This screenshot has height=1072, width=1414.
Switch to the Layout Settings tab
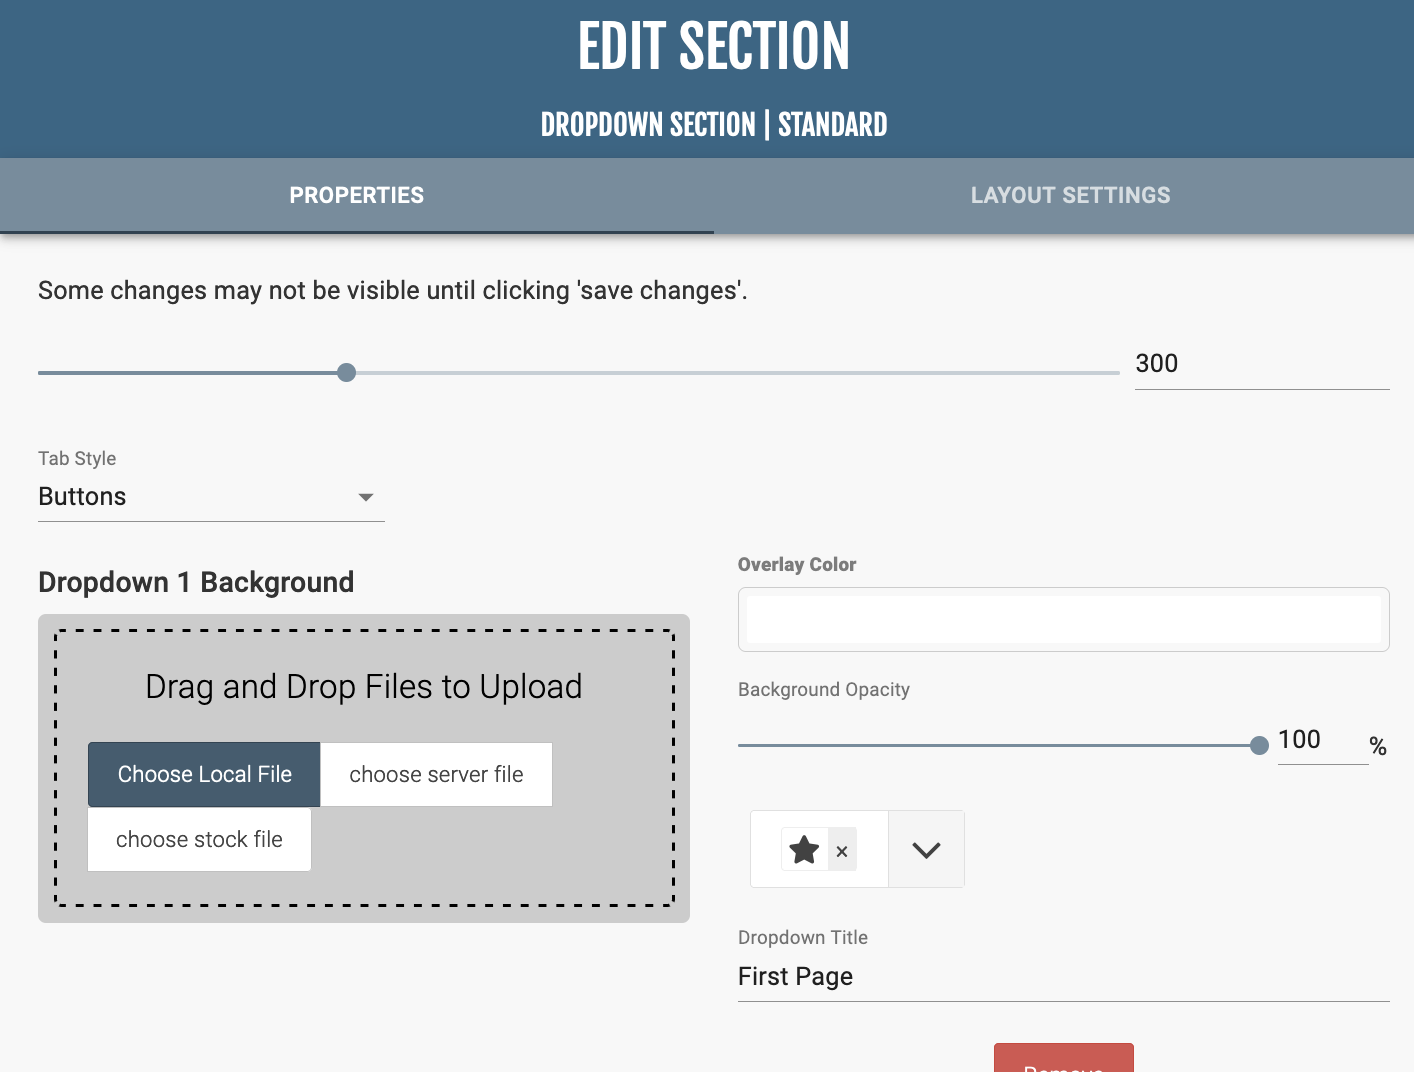(x=1070, y=195)
